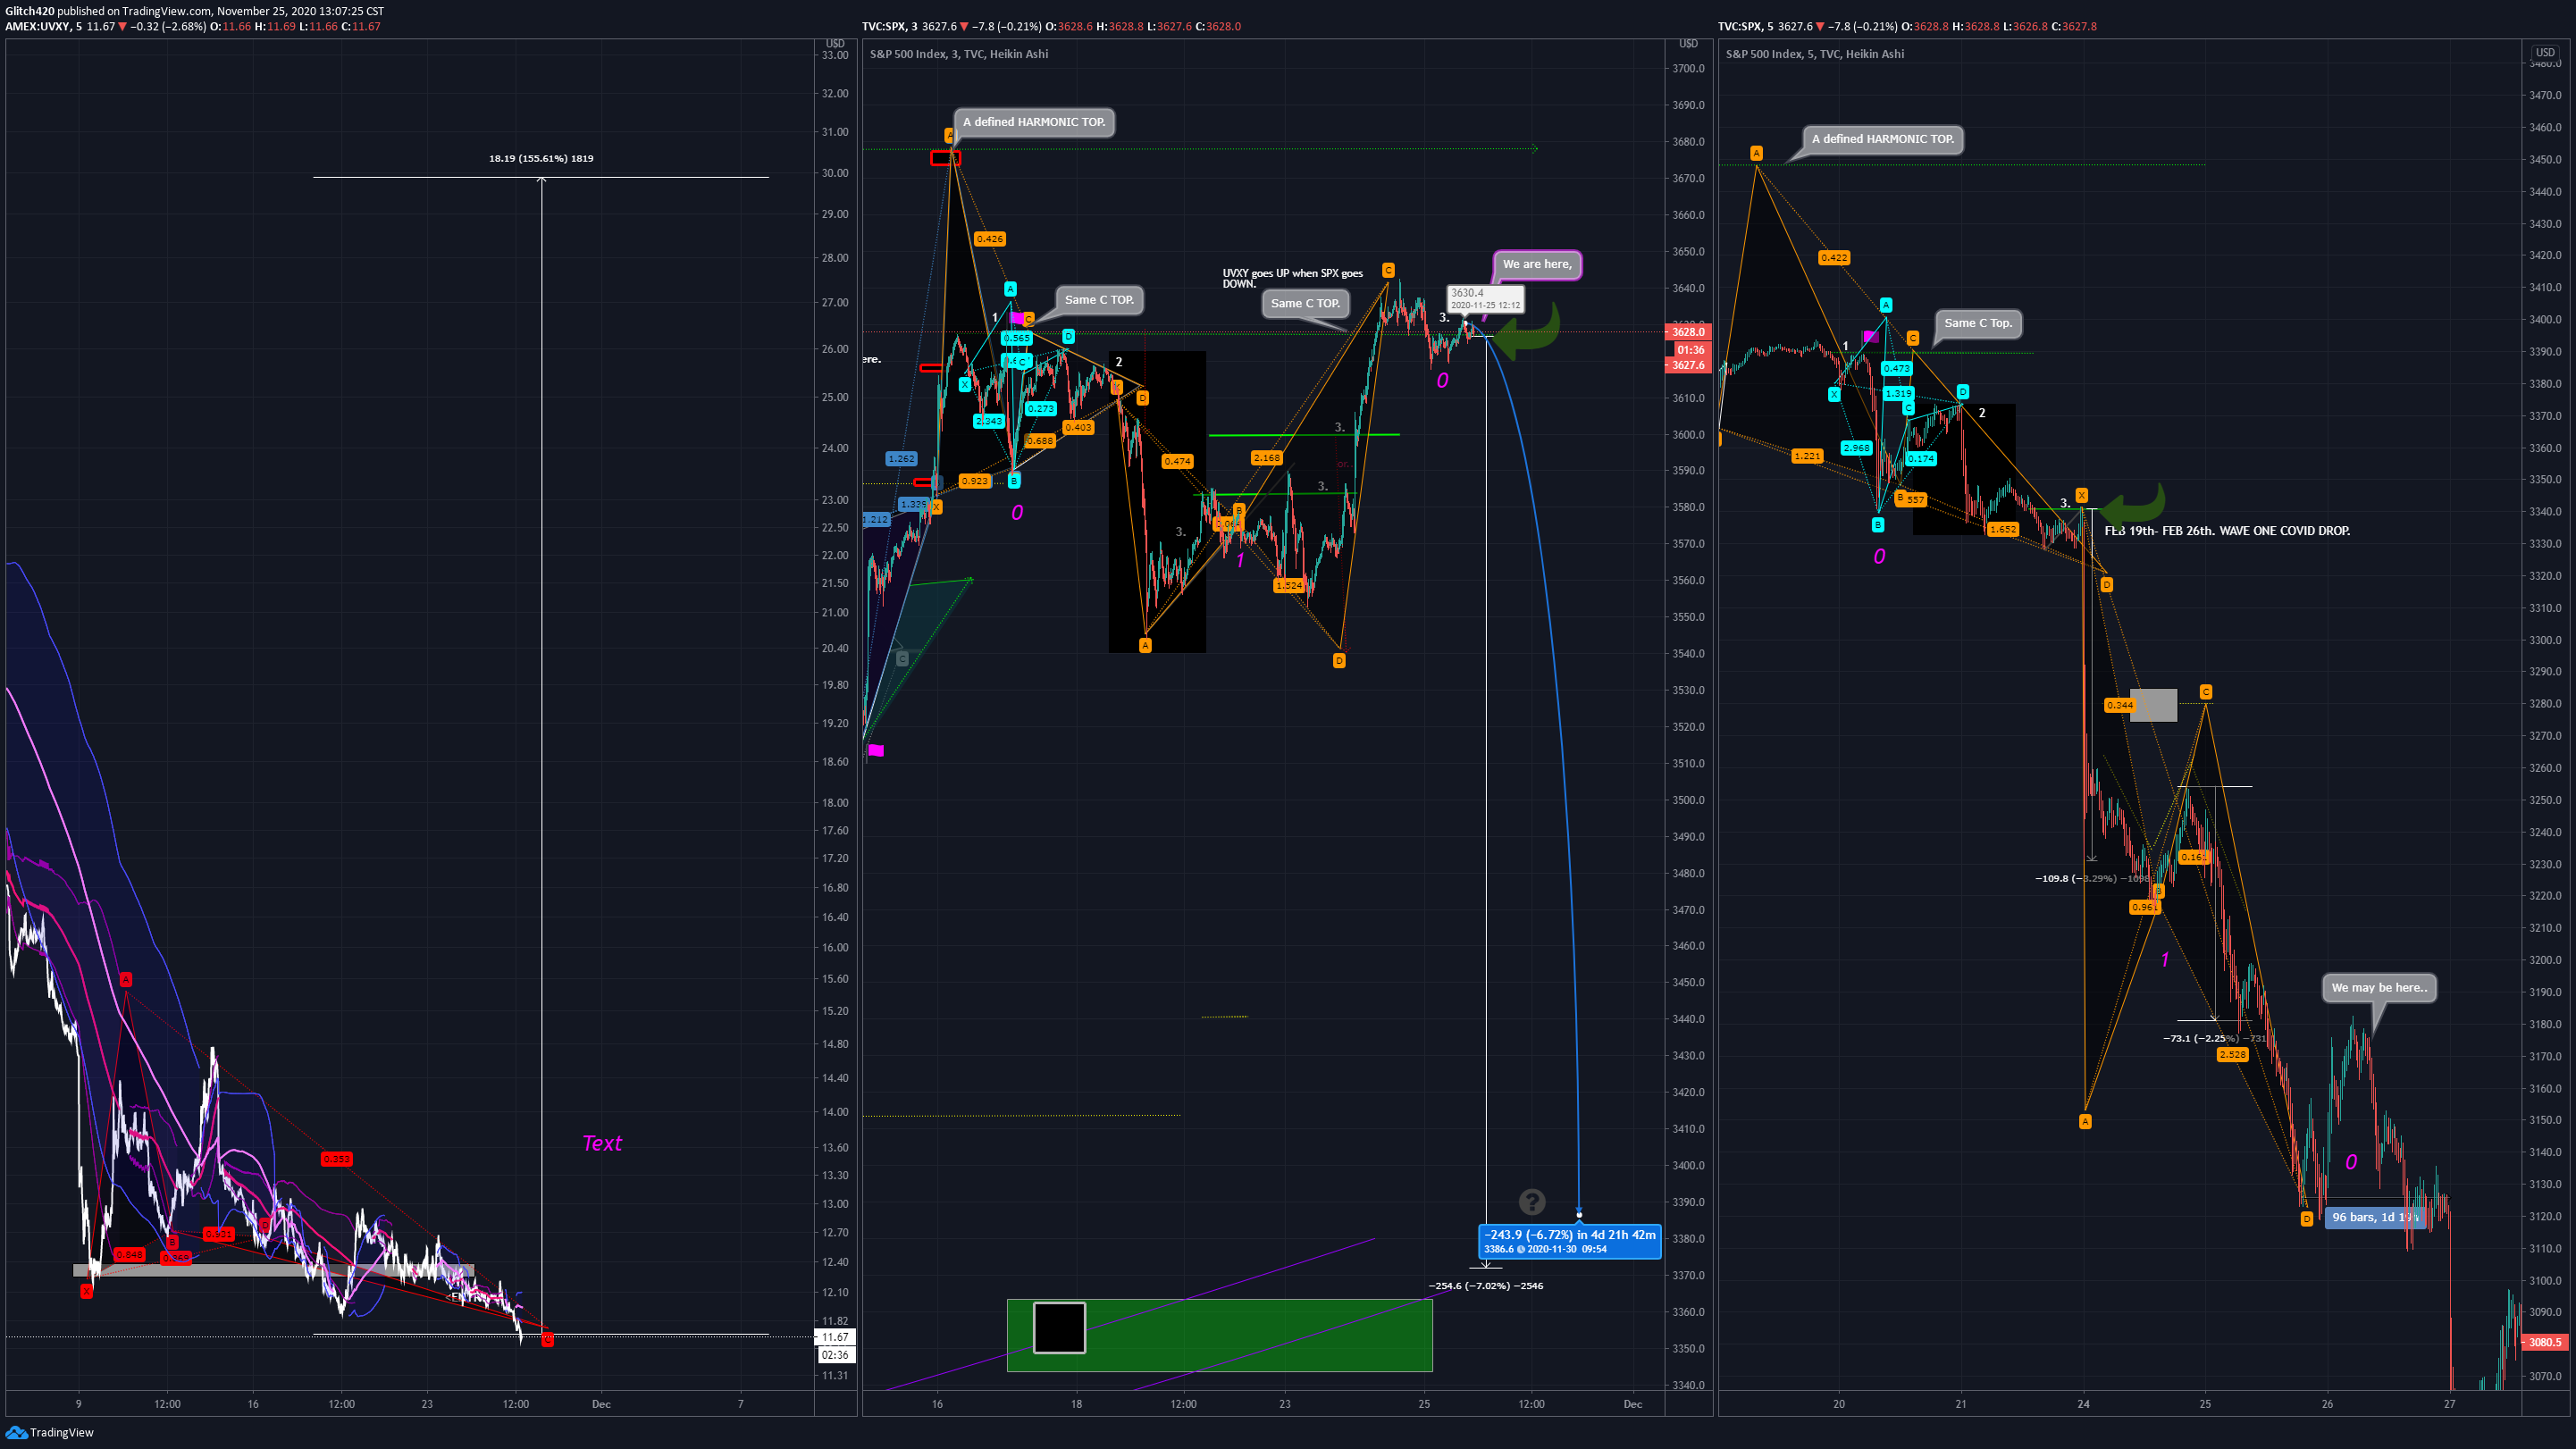Click 'FEB 19th- FEB 26th. WAVE ONE COVID DROP.' text

click(x=2227, y=531)
